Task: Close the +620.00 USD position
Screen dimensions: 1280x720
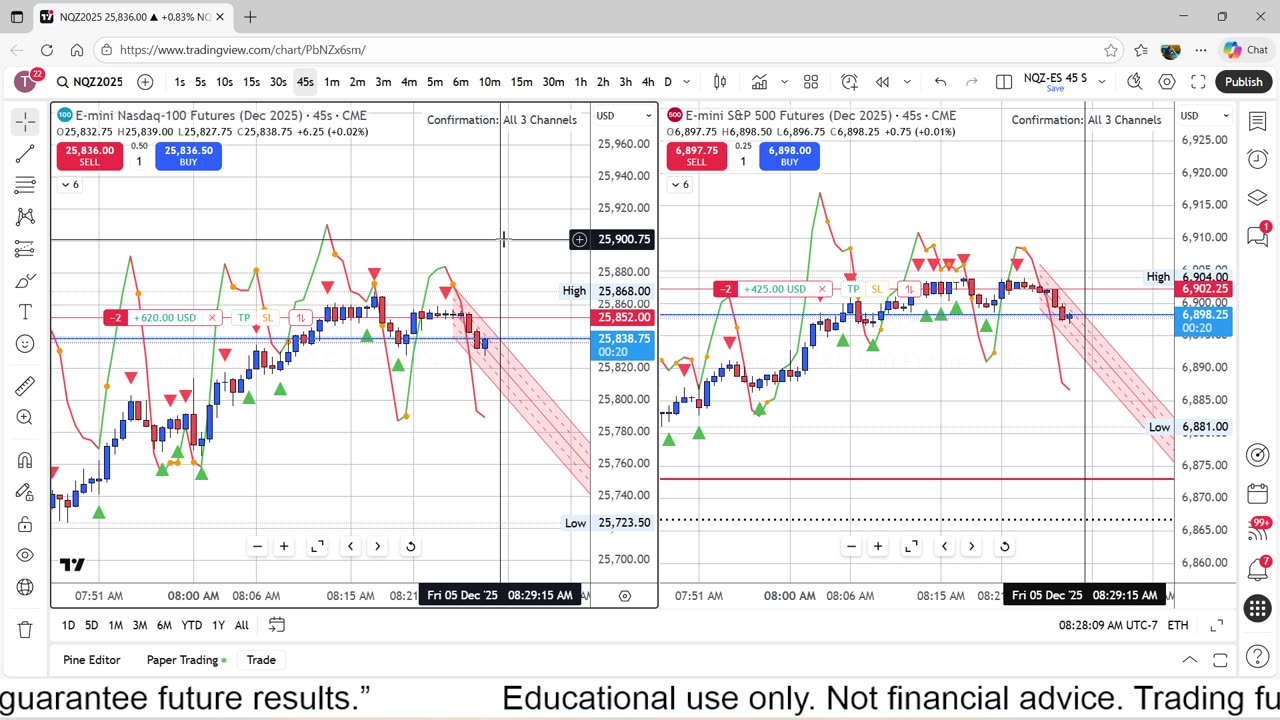Action: click(212, 318)
